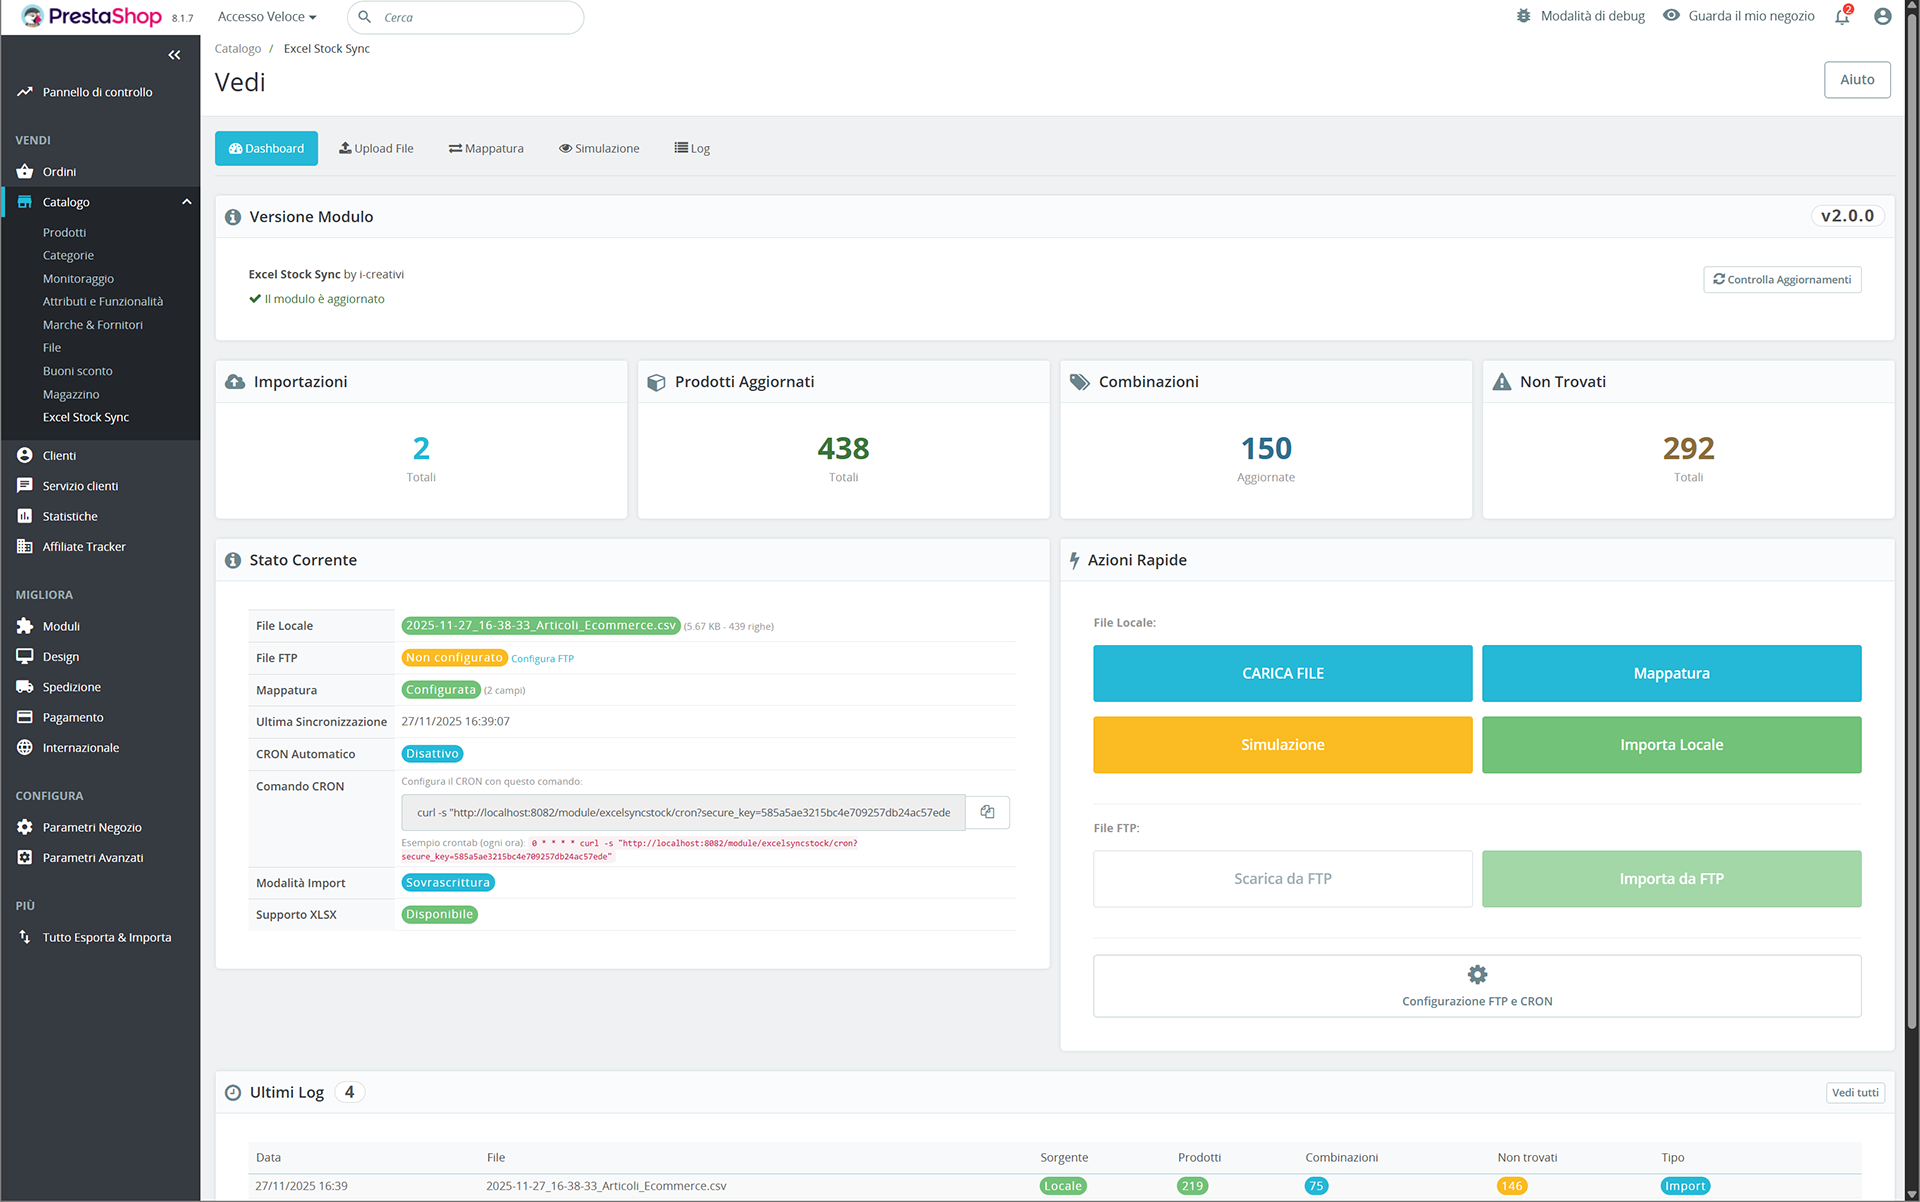Collapse the Catalogo menu chevron
This screenshot has width=1920, height=1202.
tap(186, 202)
